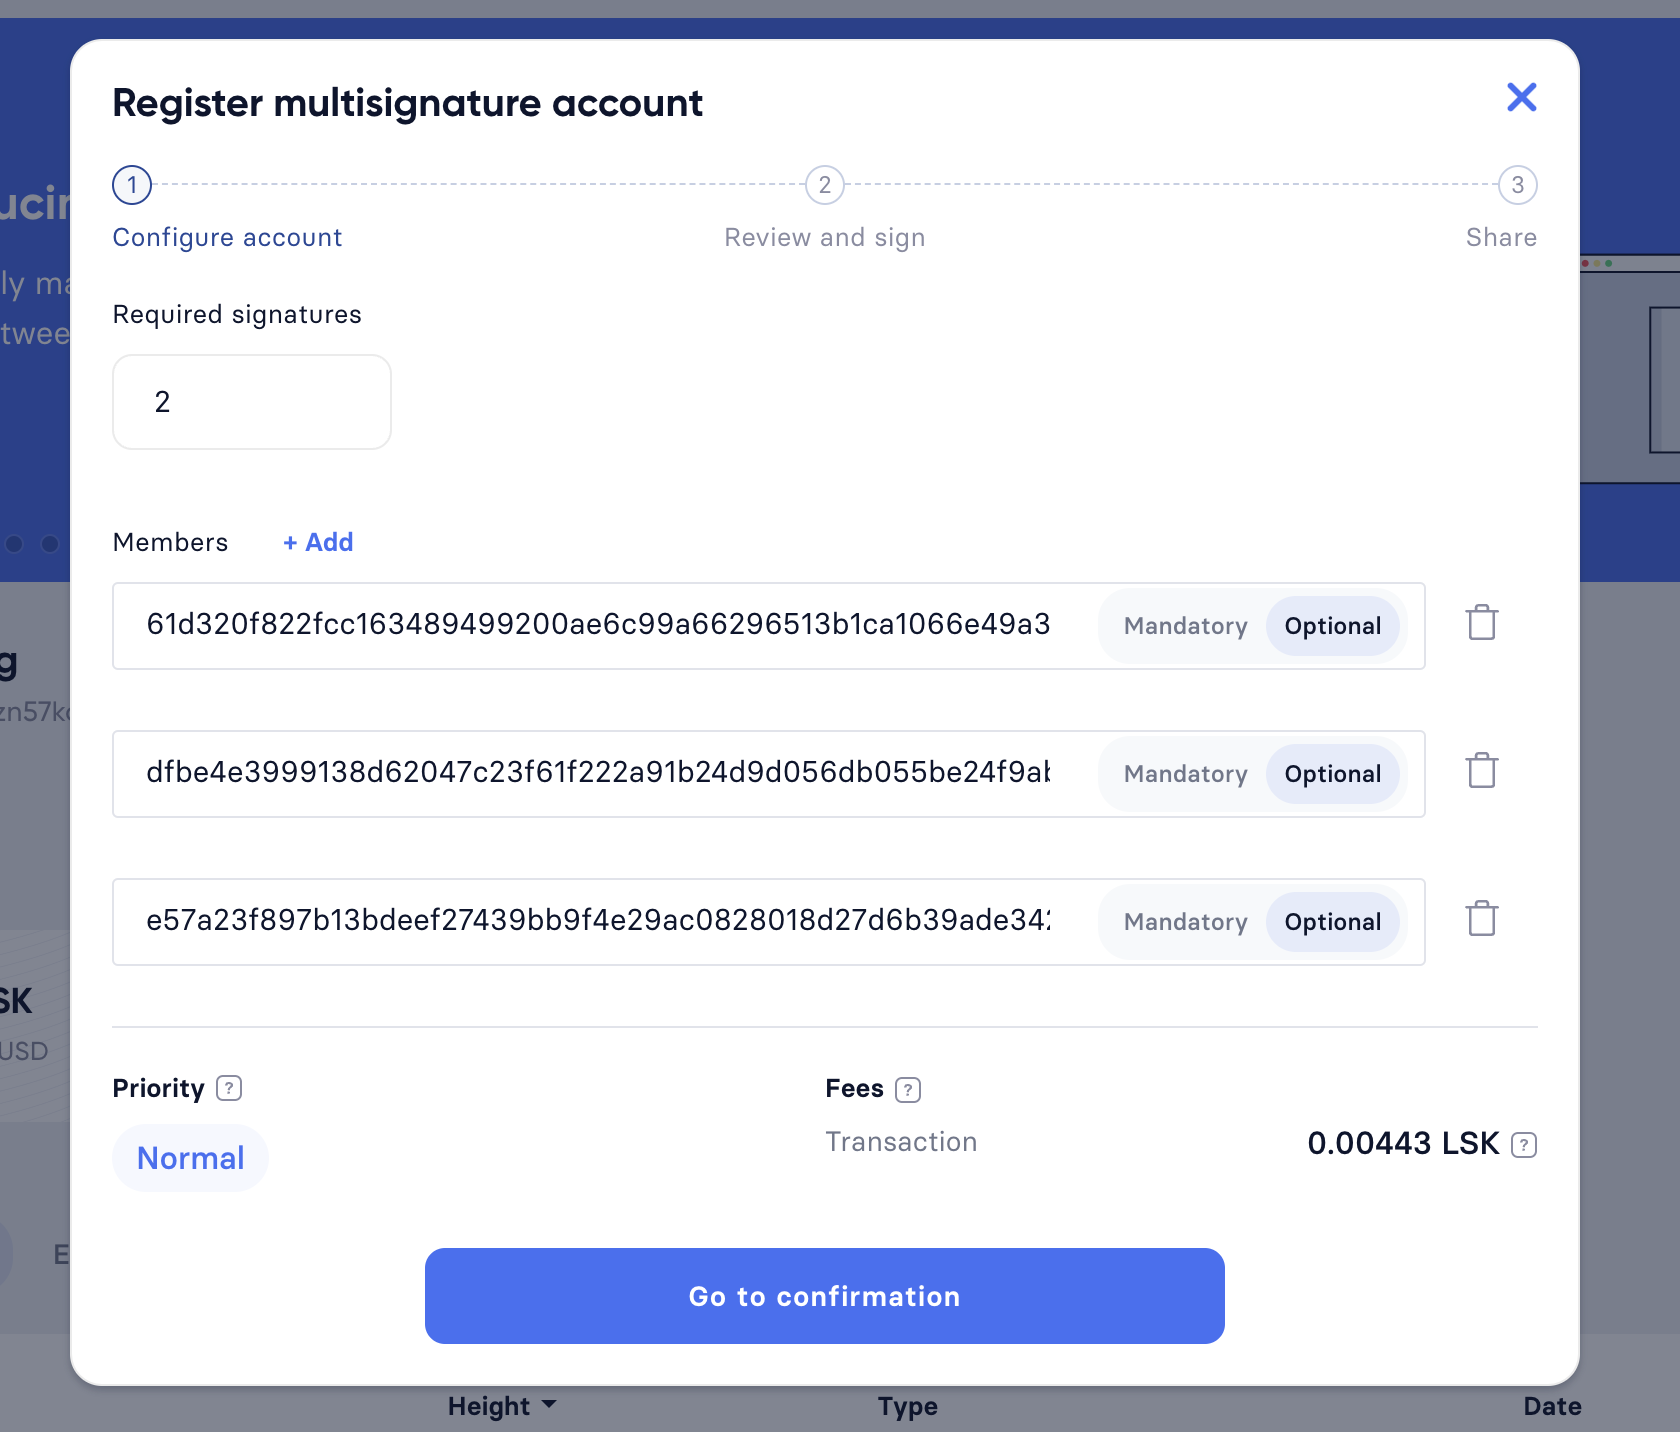The height and width of the screenshot is (1432, 1680).
Task: Open the Normal priority selector
Action: pyautogui.click(x=190, y=1157)
